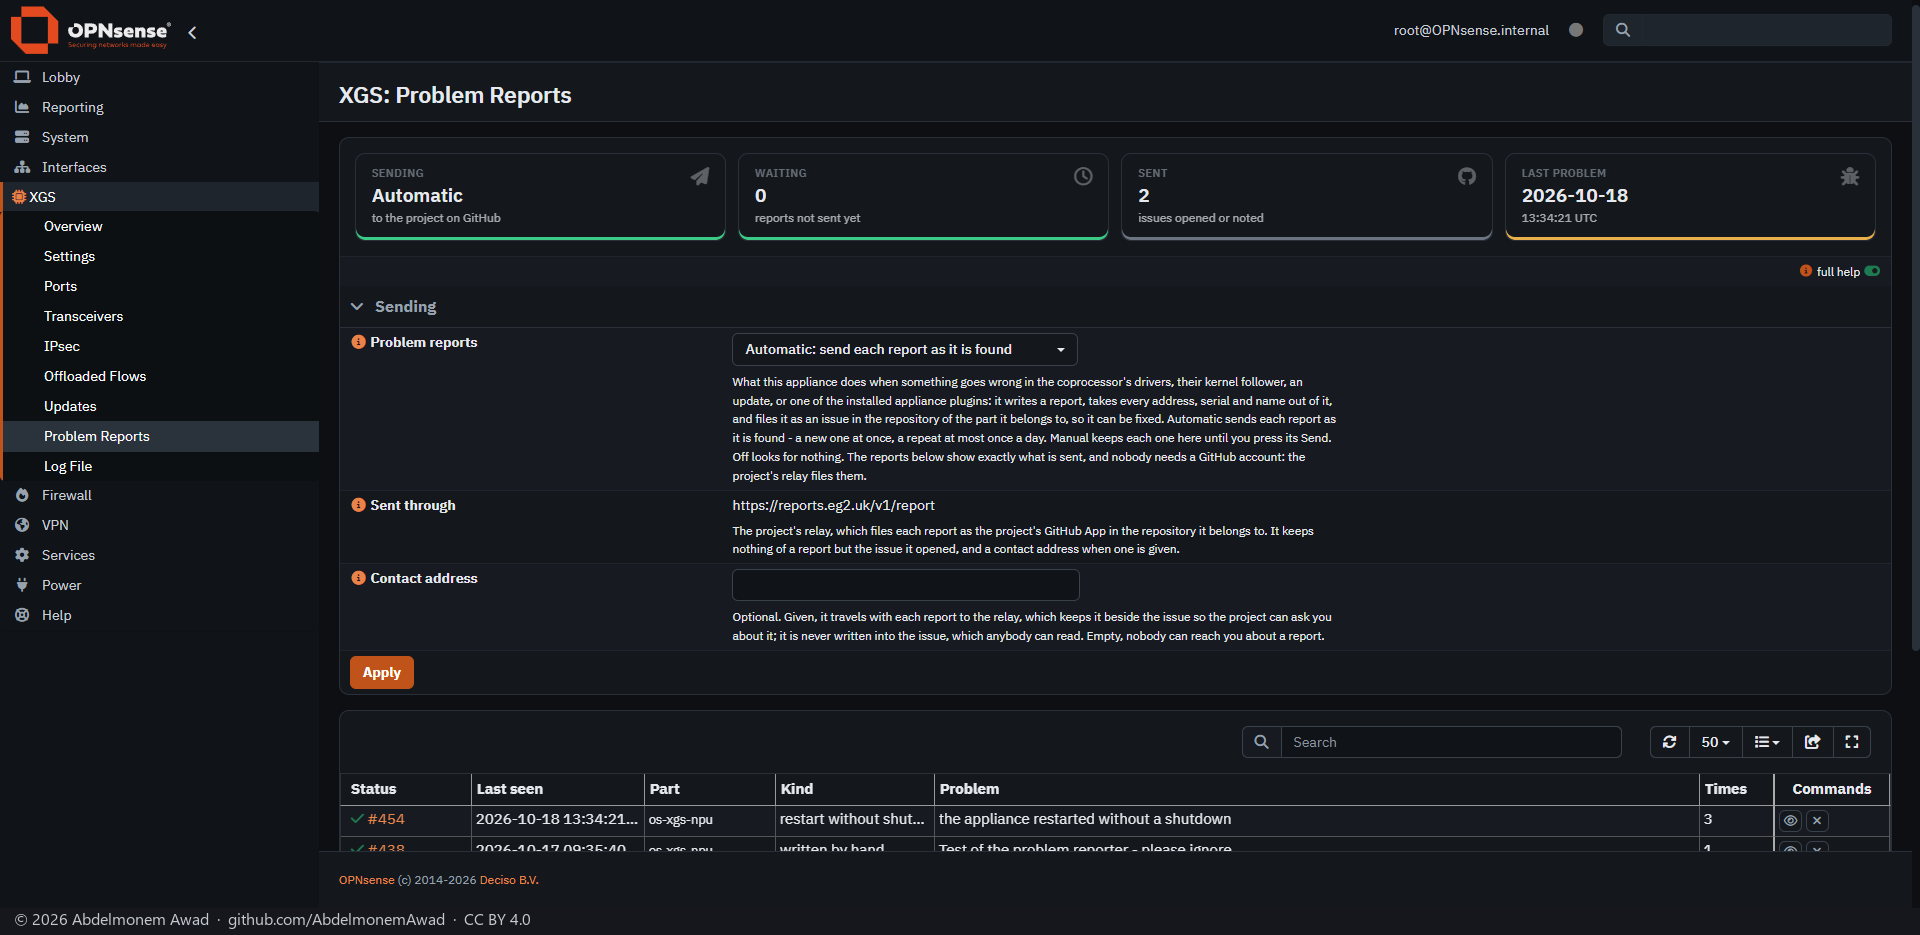This screenshot has height=935, width=1920.
Task: Delete report #454 with the x icon
Action: 1817,821
